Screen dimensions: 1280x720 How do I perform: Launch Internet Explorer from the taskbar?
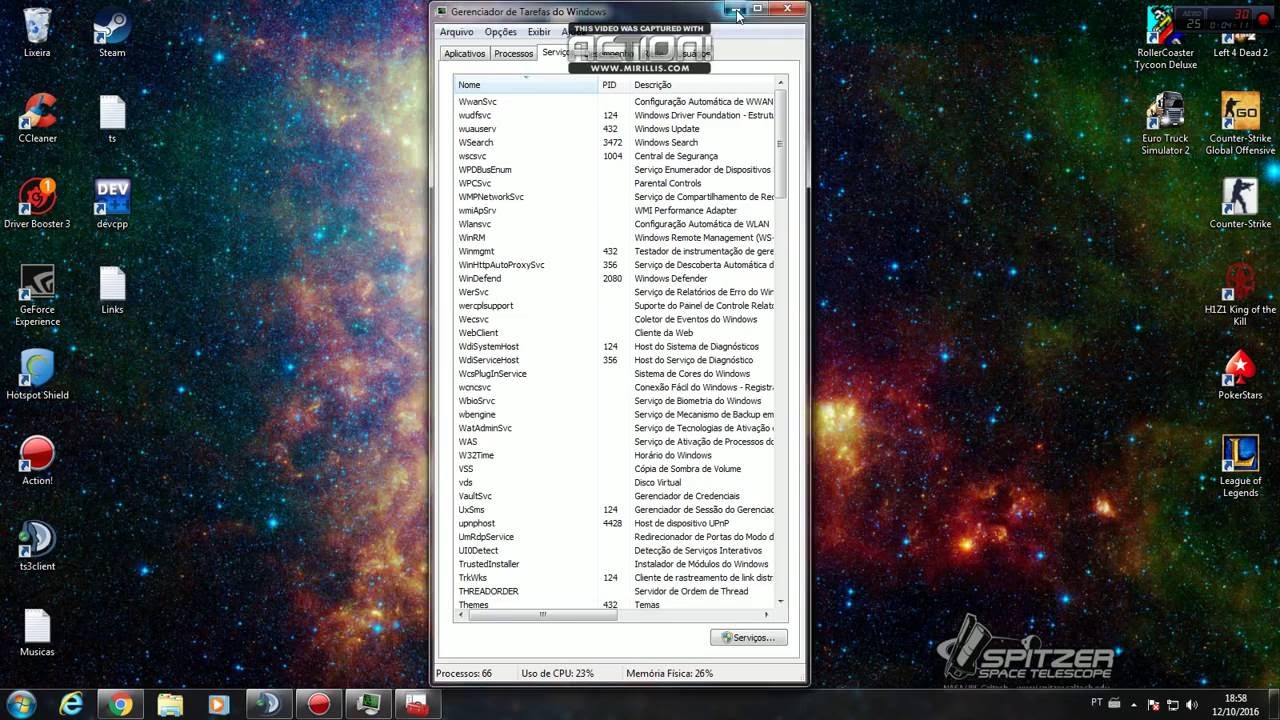(x=71, y=704)
